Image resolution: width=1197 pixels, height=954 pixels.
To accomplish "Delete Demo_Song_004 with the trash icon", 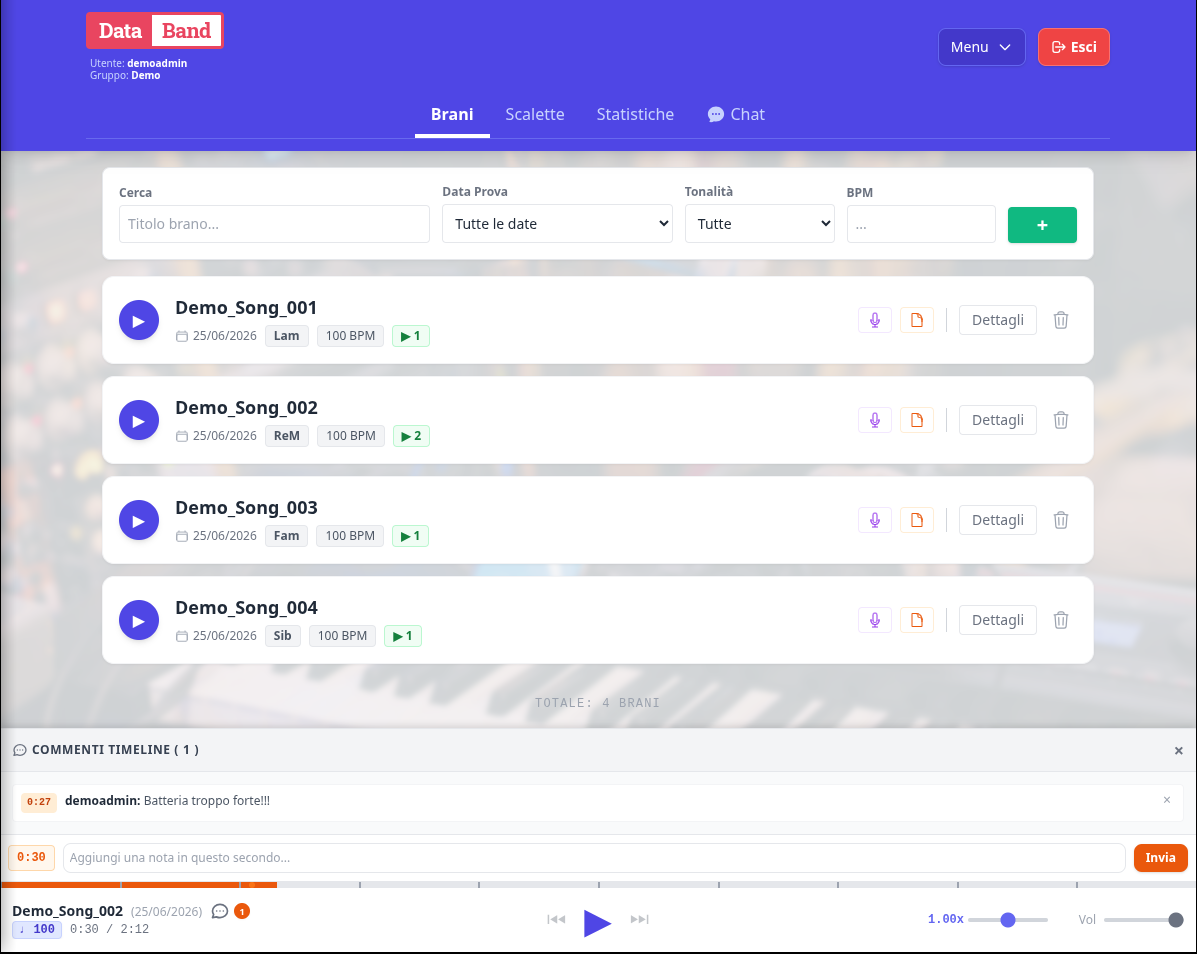I will pos(1060,620).
